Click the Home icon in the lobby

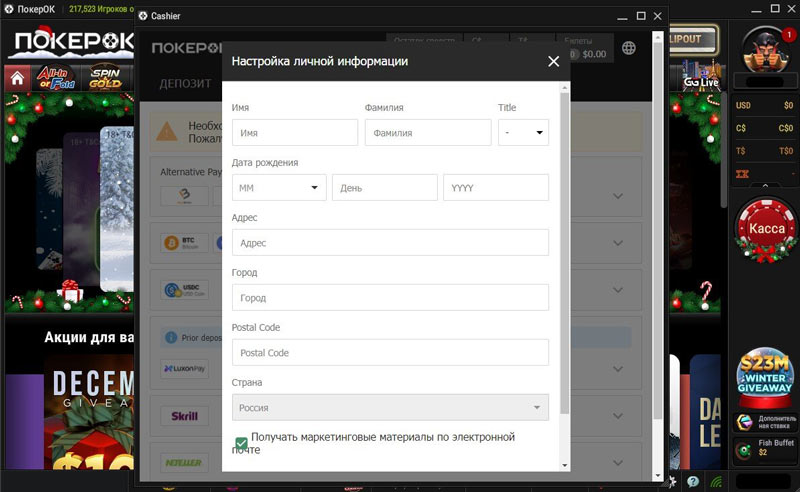click(17, 79)
